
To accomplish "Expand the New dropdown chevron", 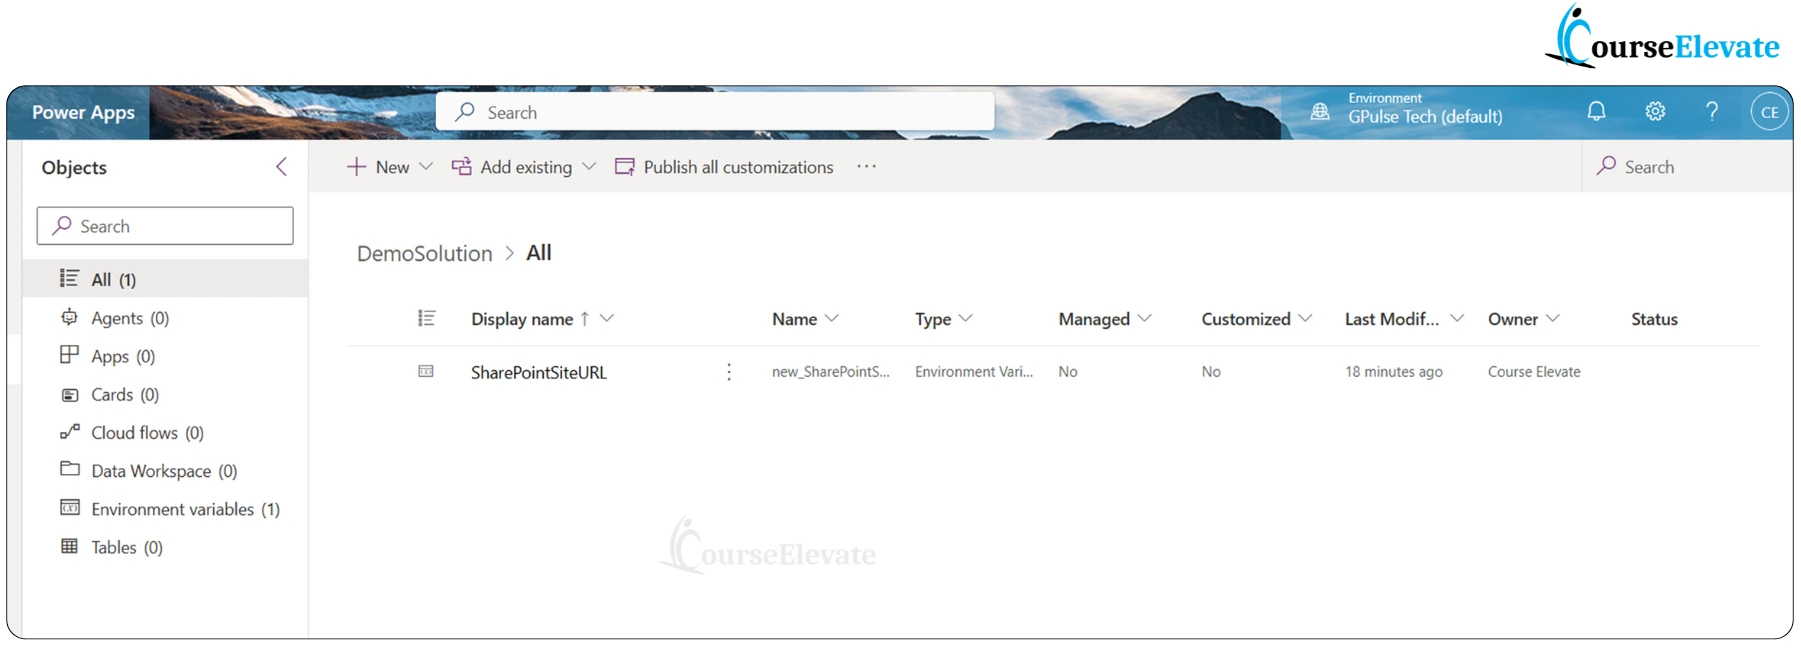I will click(x=426, y=167).
